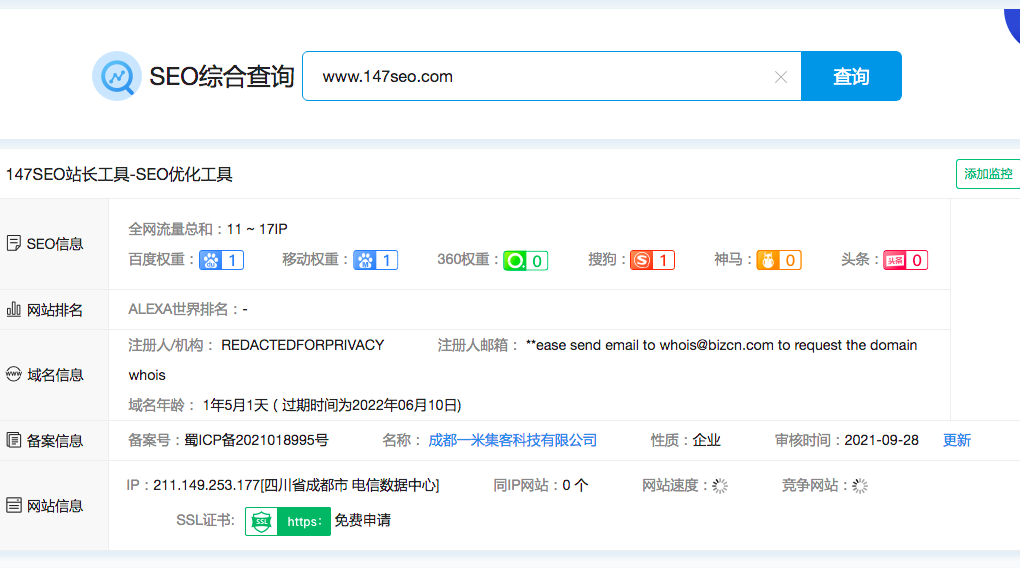Click the green SSL https: badge
This screenshot has height=568, width=1020.
click(288, 521)
